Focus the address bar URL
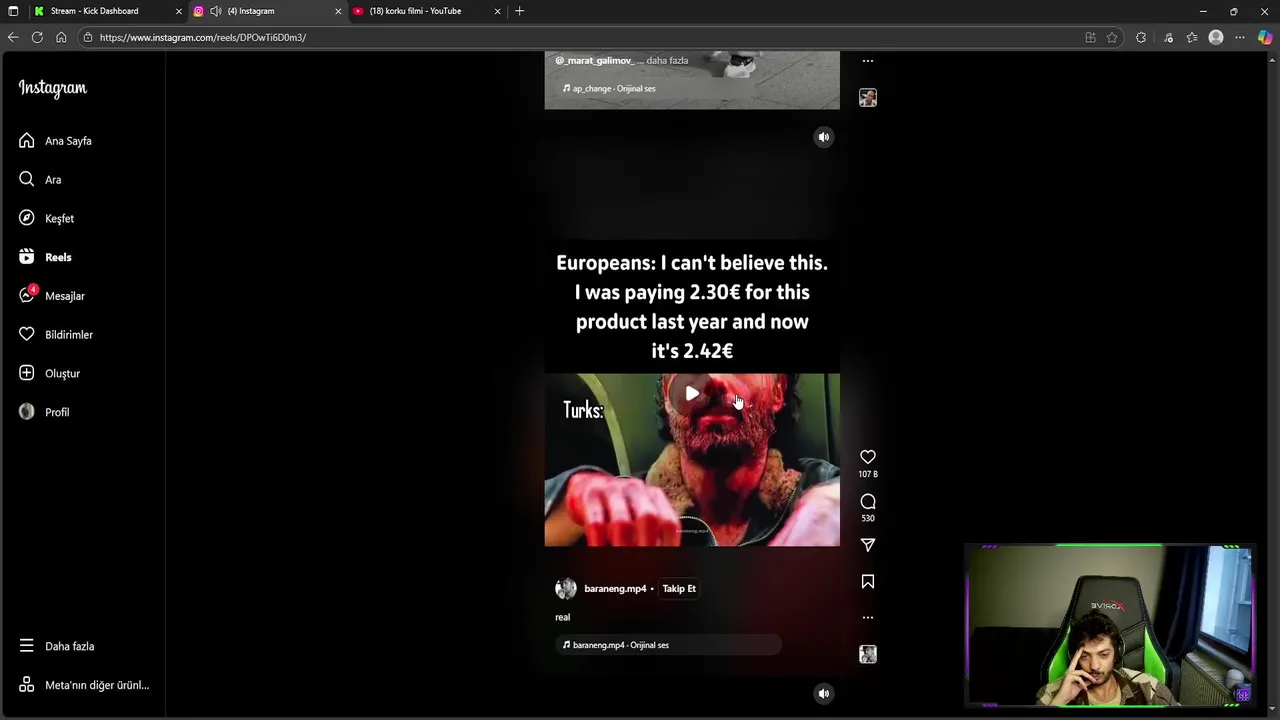This screenshot has height=720, width=1280. click(203, 37)
